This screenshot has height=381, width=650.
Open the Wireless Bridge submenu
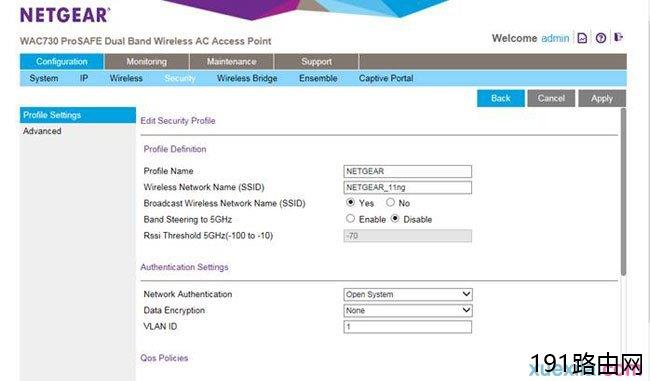(247, 78)
